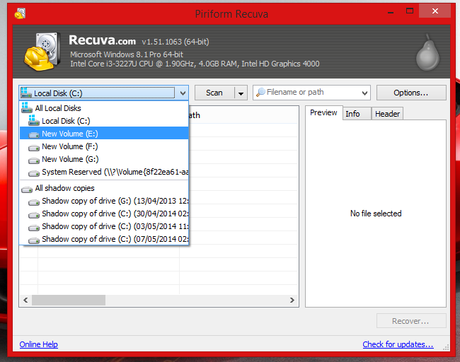Click the scroll left arrow
Image resolution: width=460 pixels, height=362 pixels.
(x=26, y=300)
